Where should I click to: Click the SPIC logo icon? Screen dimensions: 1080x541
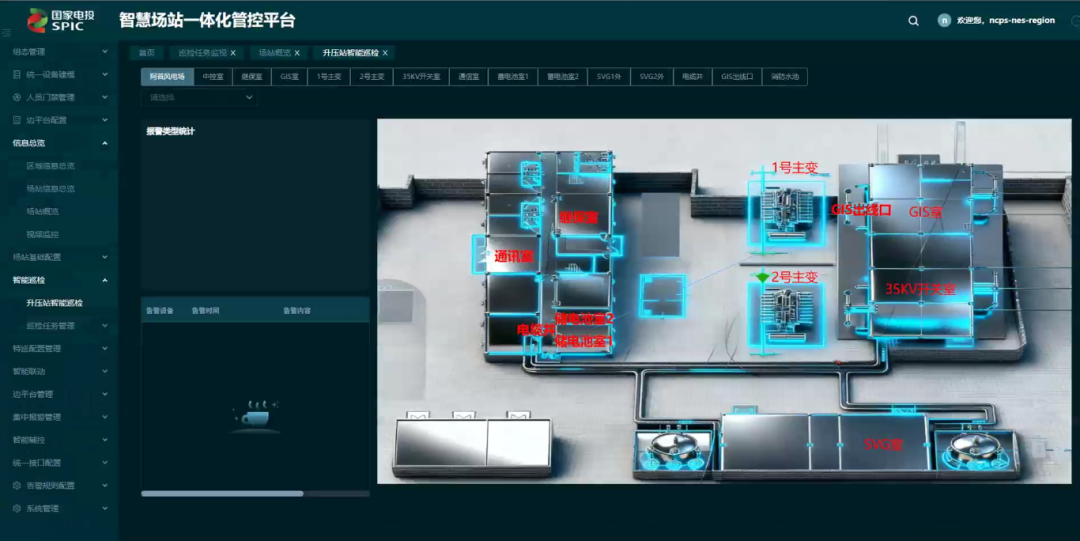[x=37, y=19]
